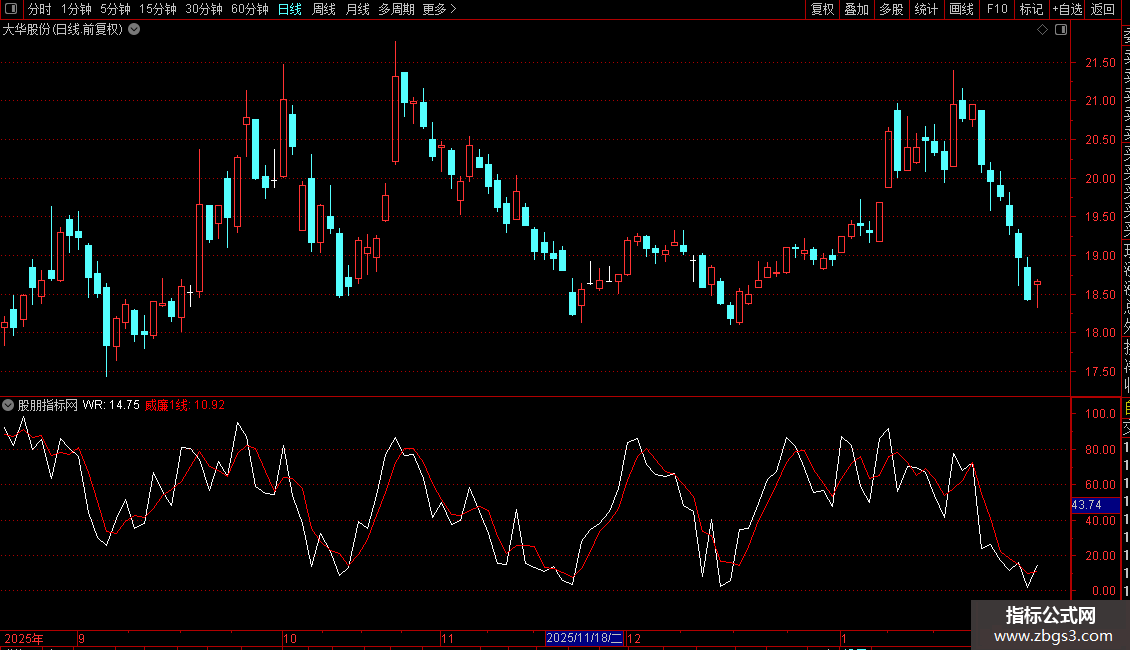This screenshot has height=650, width=1130.
Task: Select the 1分钟 period
Action: (x=76, y=9)
